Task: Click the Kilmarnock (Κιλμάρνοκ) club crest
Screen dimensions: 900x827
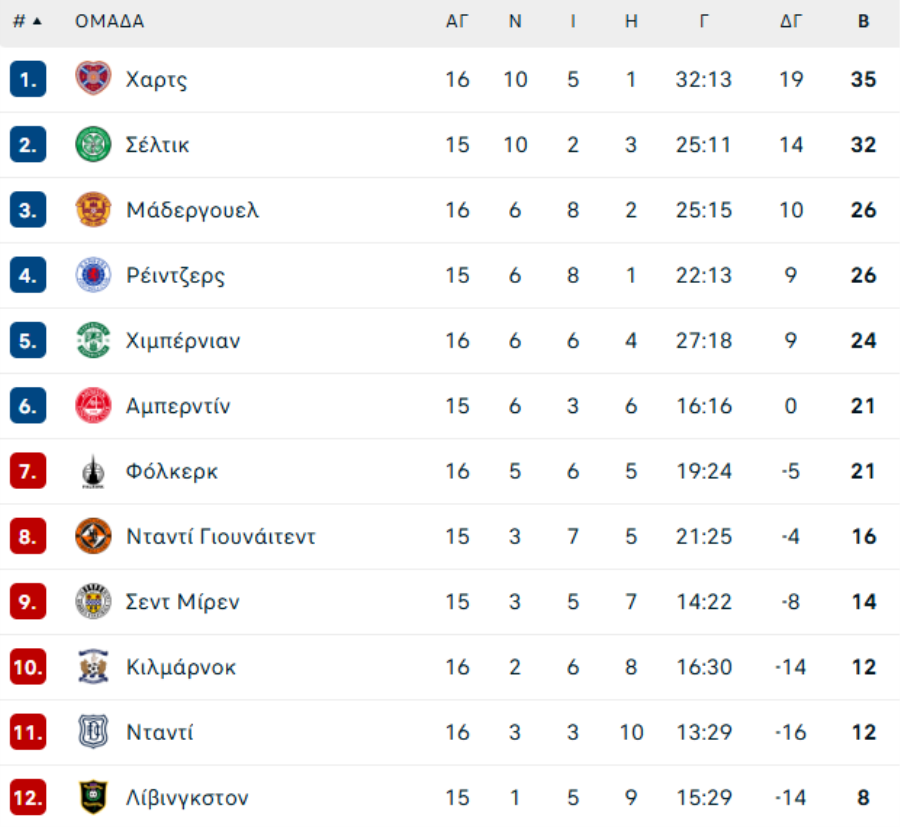Action: (x=93, y=667)
